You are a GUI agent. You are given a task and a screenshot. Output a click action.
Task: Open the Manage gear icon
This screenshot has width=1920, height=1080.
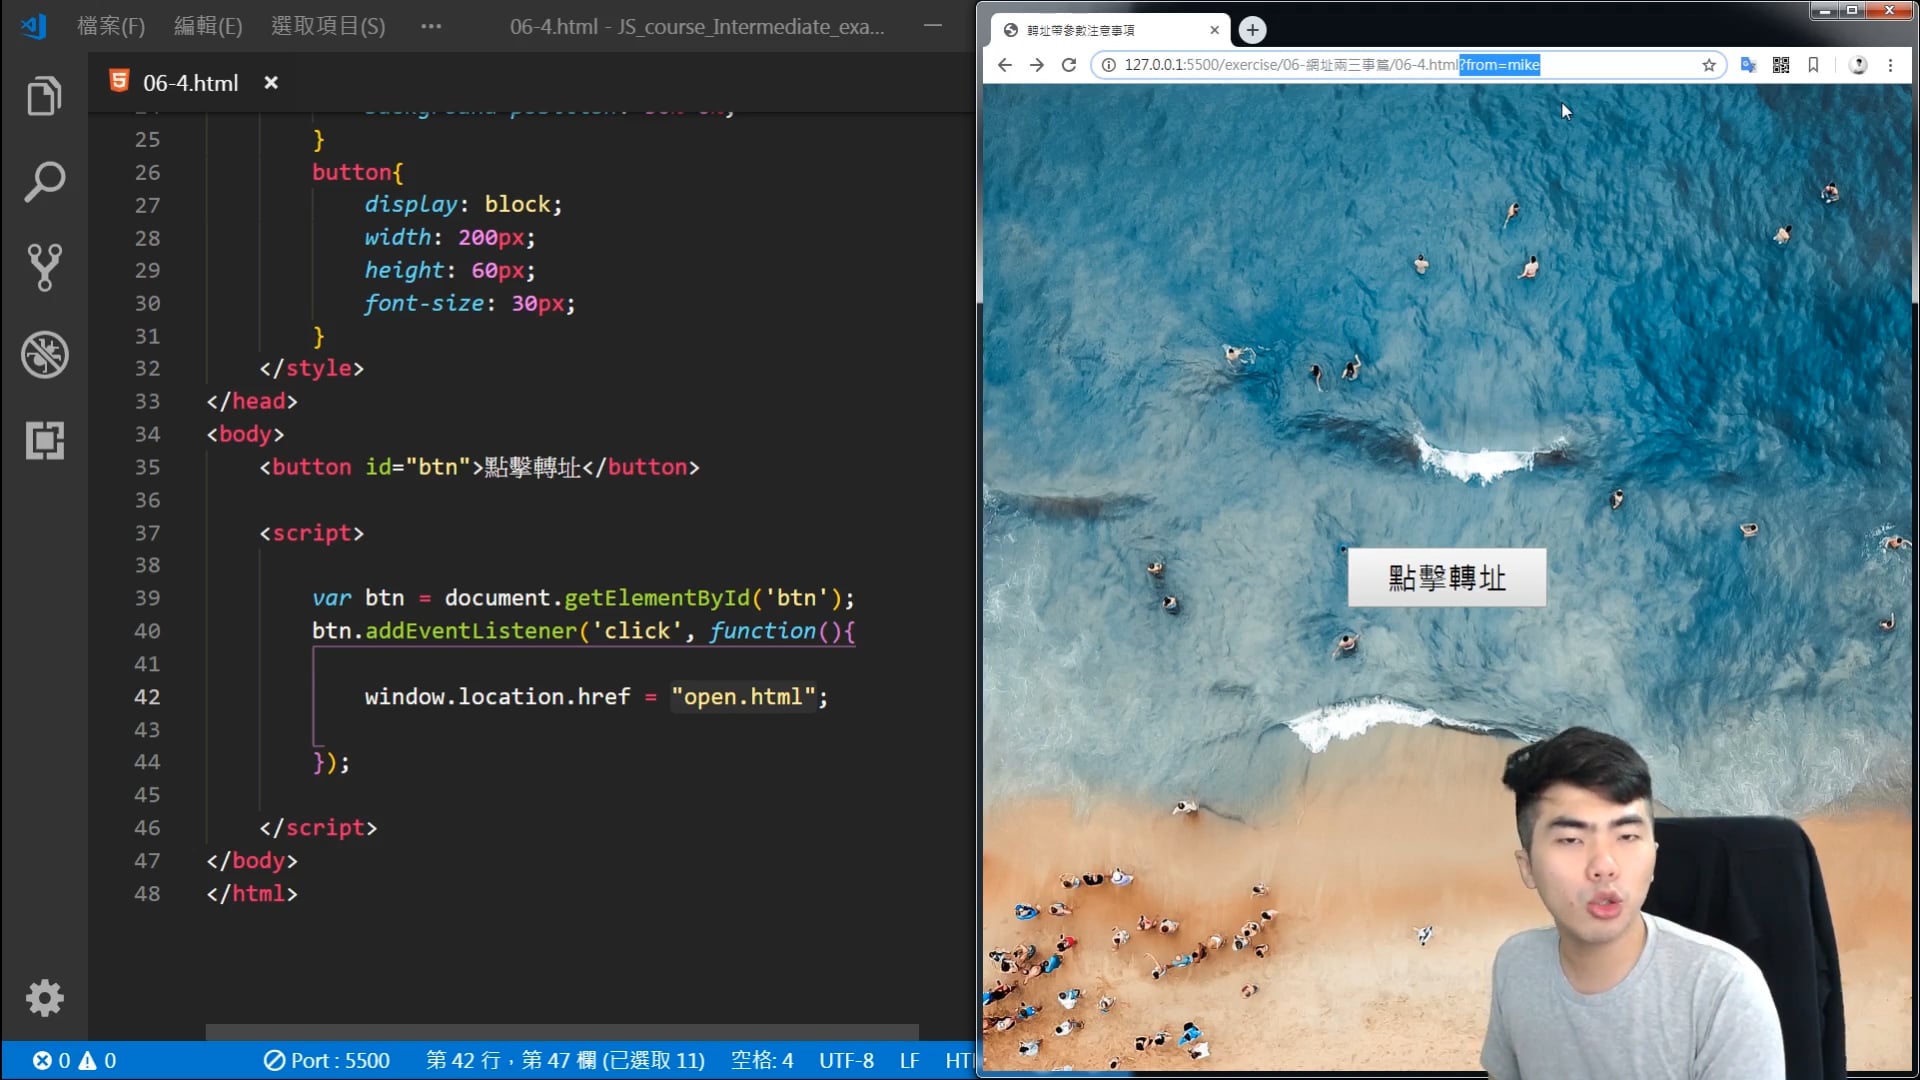[44, 997]
